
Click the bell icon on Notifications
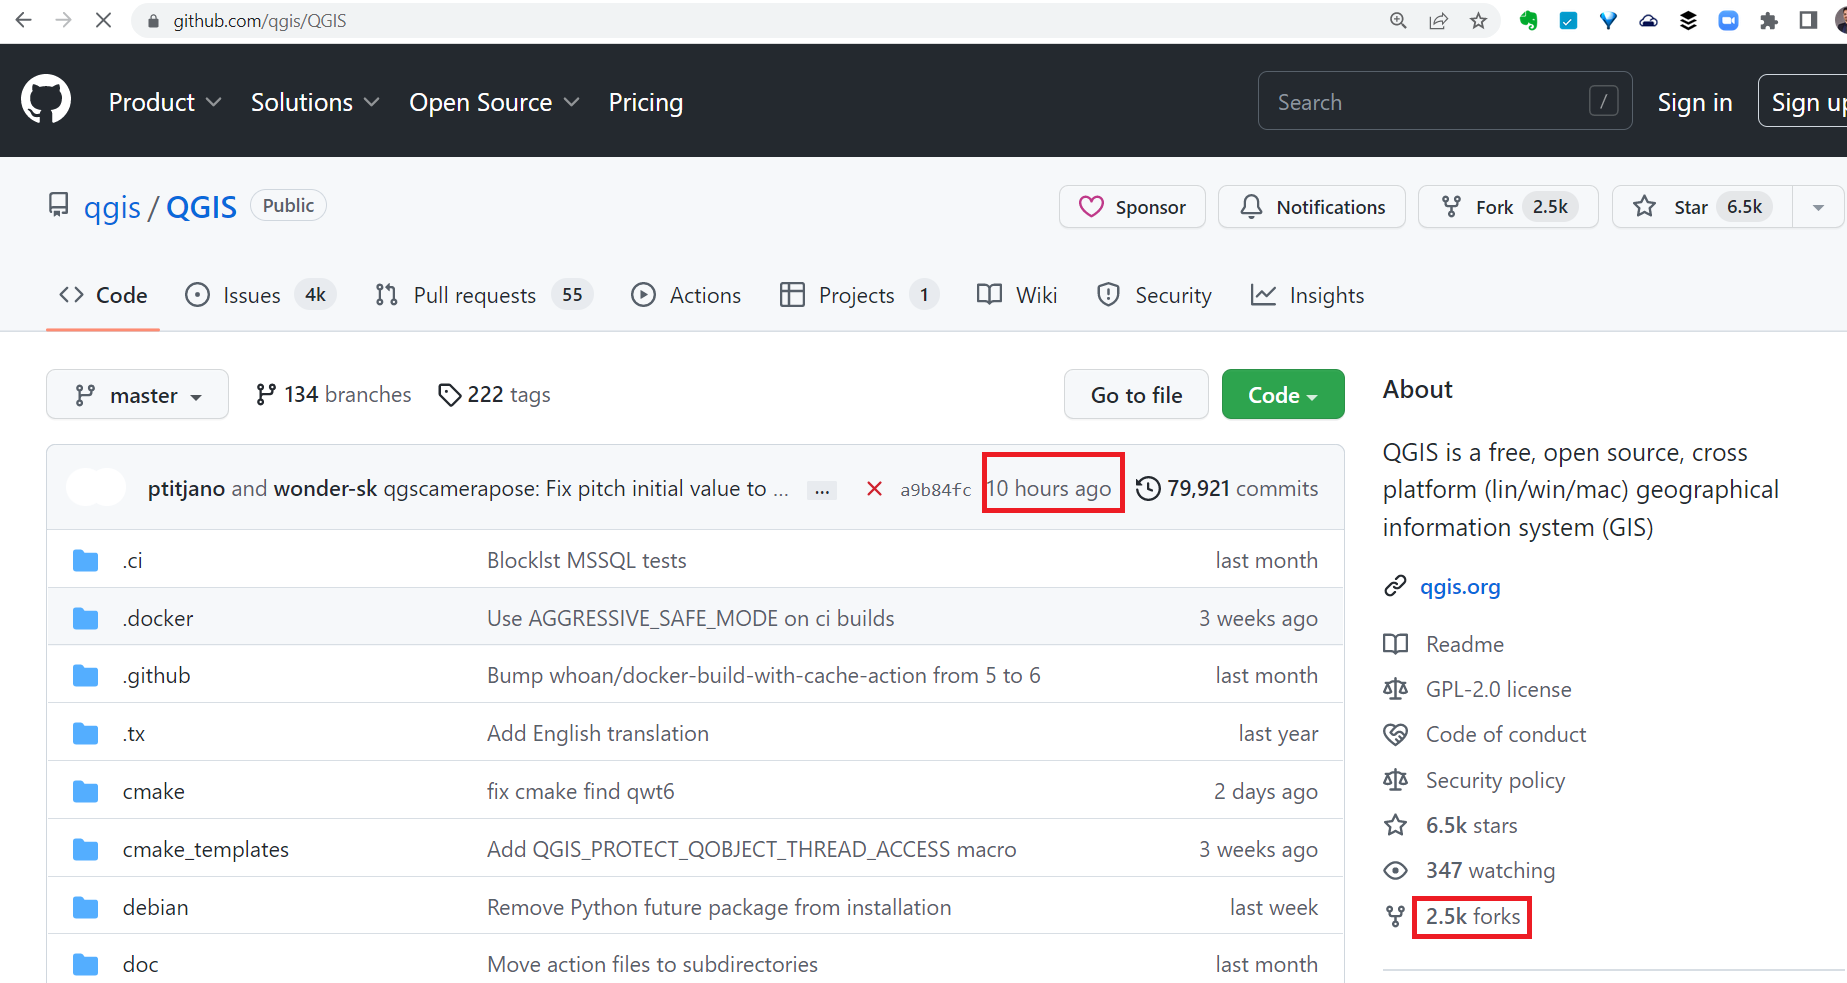click(x=1251, y=207)
